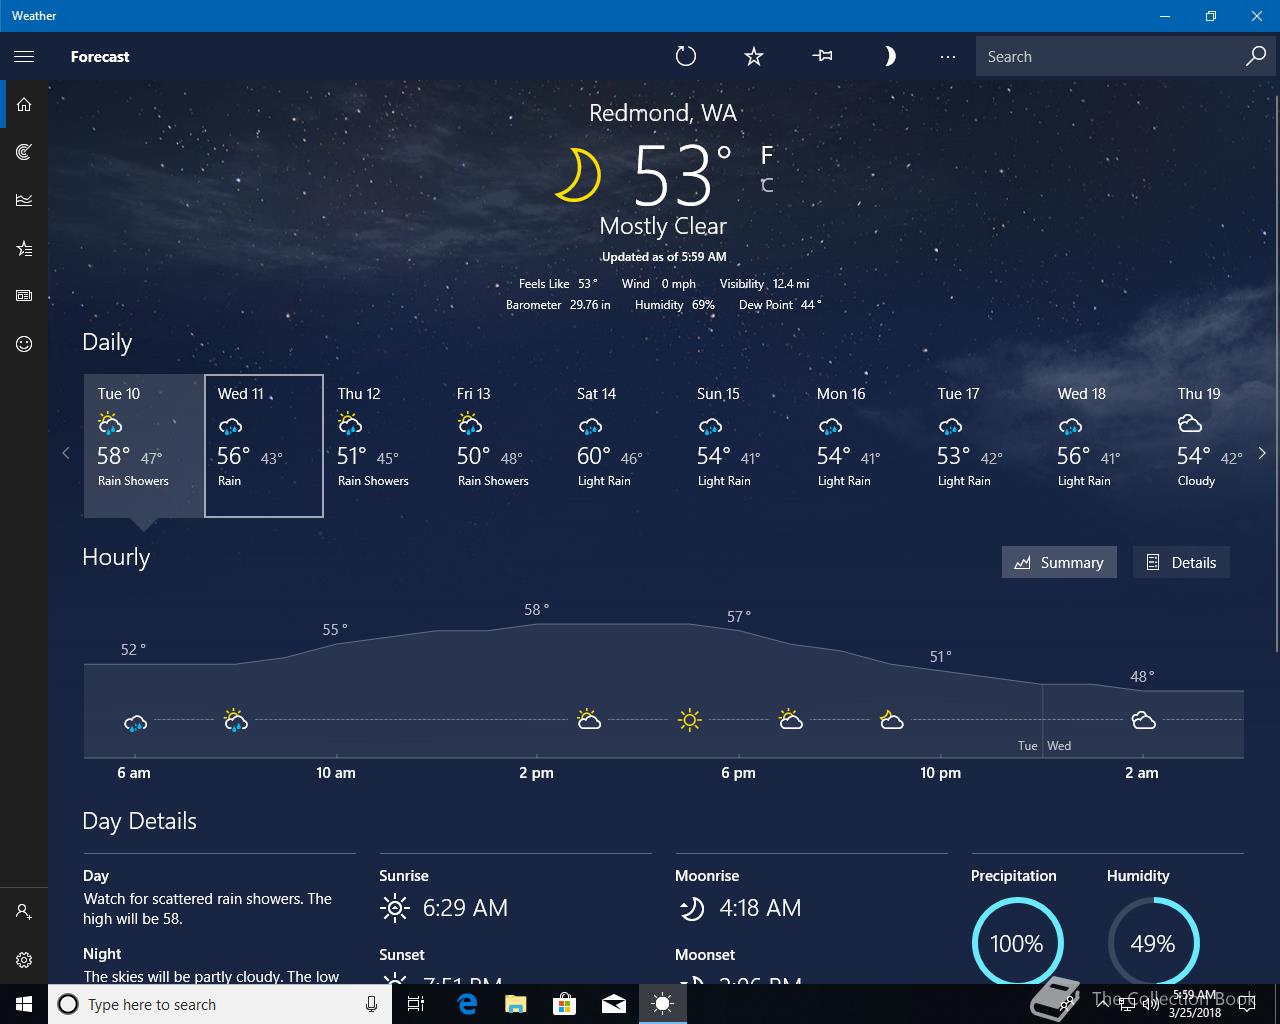Select Wed 11 daily forecast
The width and height of the screenshot is (1280, 1024).
coord(264,446)
